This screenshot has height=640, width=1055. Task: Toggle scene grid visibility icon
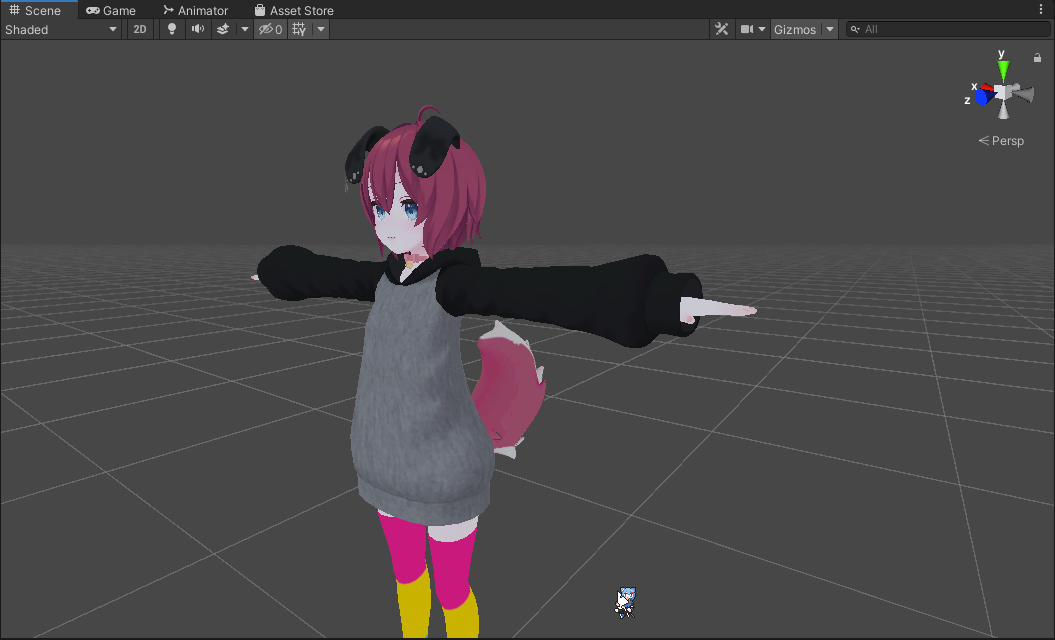click(x=299, y=29)
